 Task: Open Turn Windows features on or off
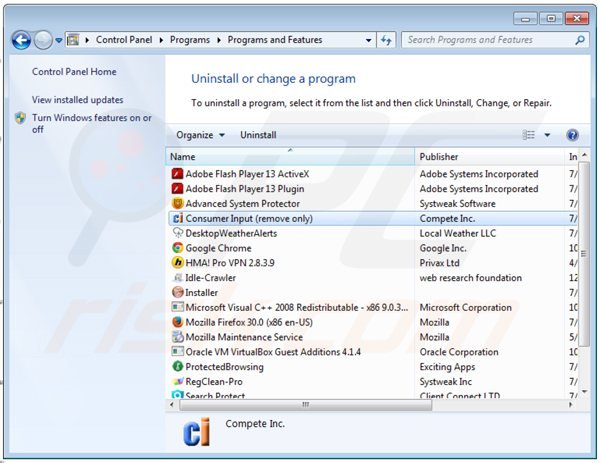pyautogui.click(x=92, y=123)
